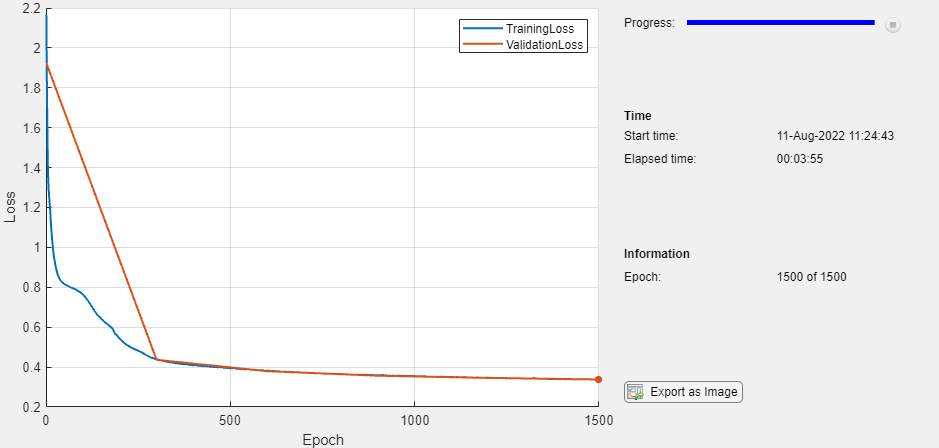Screen dimensions: 939x448
Task: Click the 1000 tick label on Epoch axis
Action: click(x=414, y=420)
